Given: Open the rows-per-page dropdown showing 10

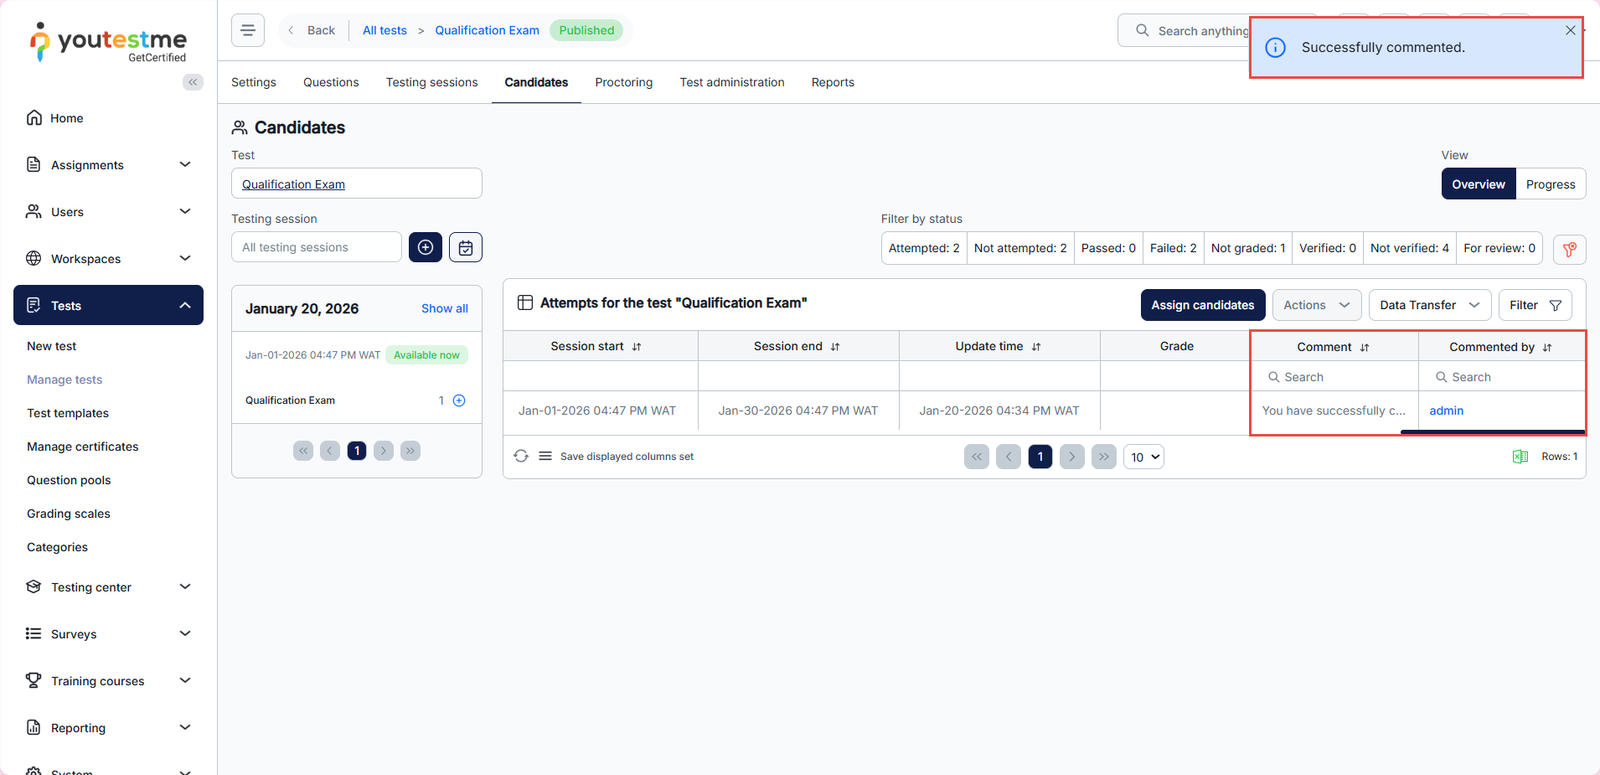Looking at the screenshot, I should [1144, 457].
